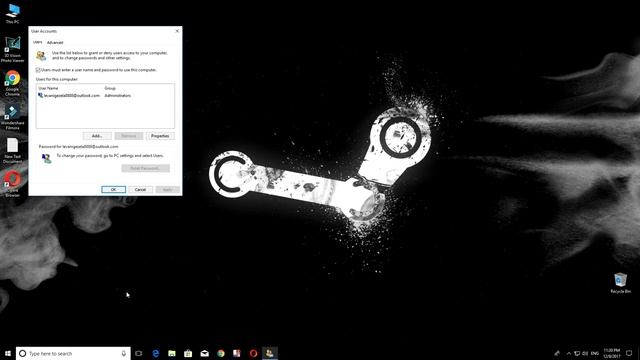640x360 pixels.
Task: Switch input language via ENG indicator
Action: [595, 353]
